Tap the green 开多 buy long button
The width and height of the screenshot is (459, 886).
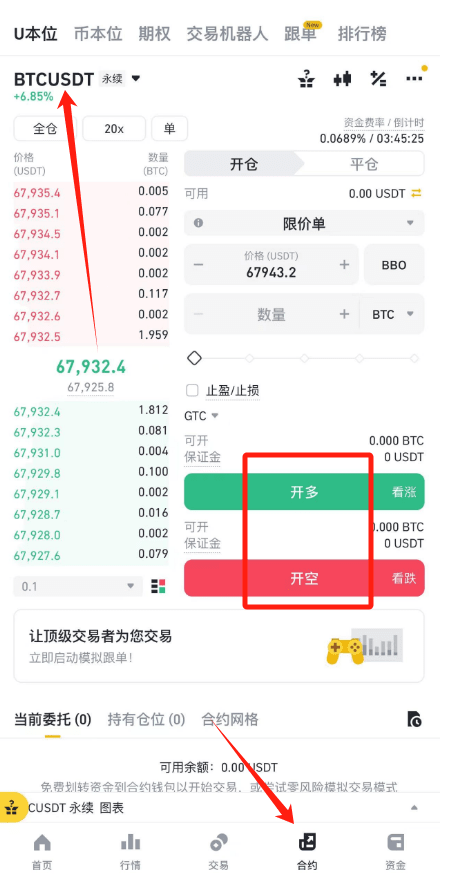pyautogui.click(x=304, y=492)
